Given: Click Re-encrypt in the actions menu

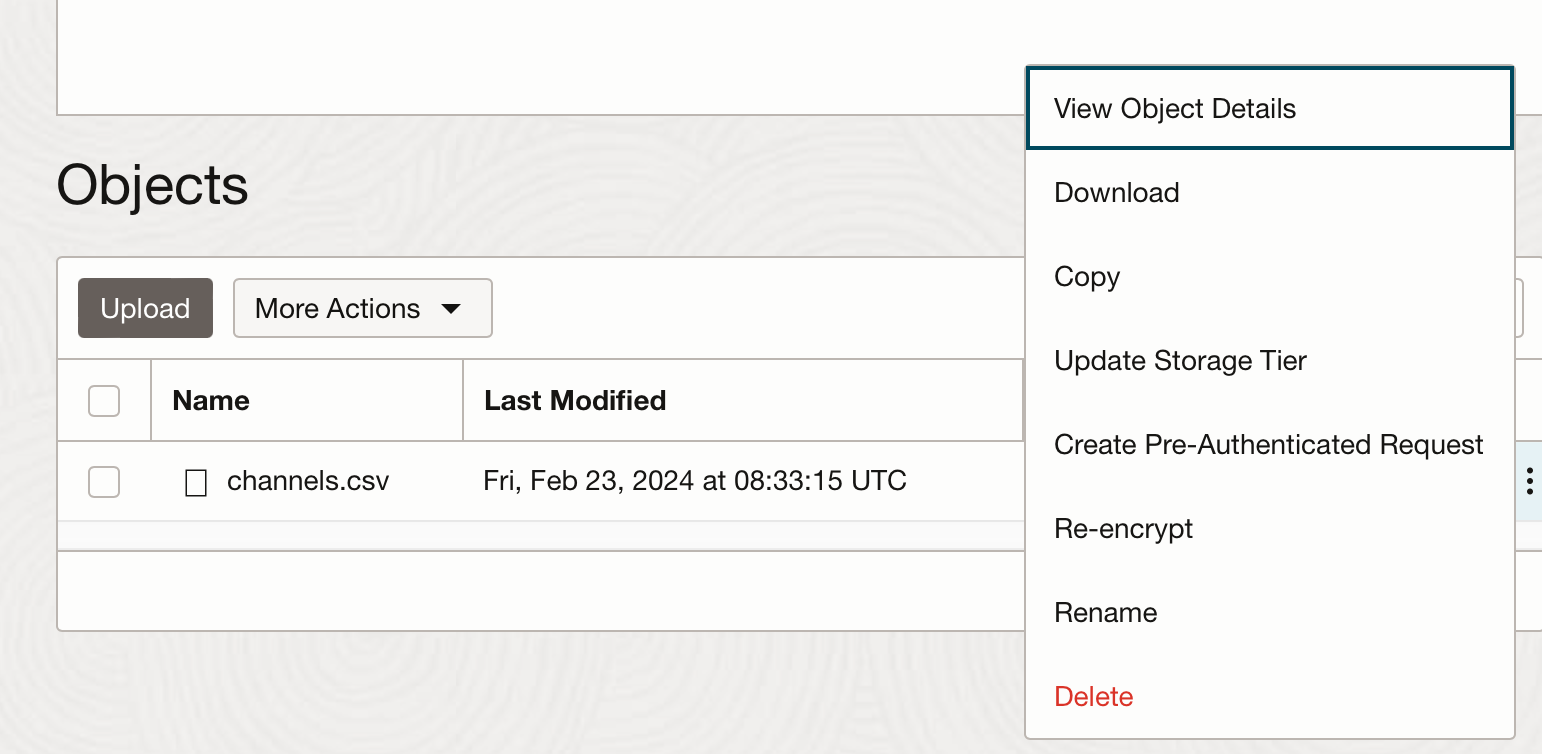Looking at the screenshot, I should coord(1123,529).
